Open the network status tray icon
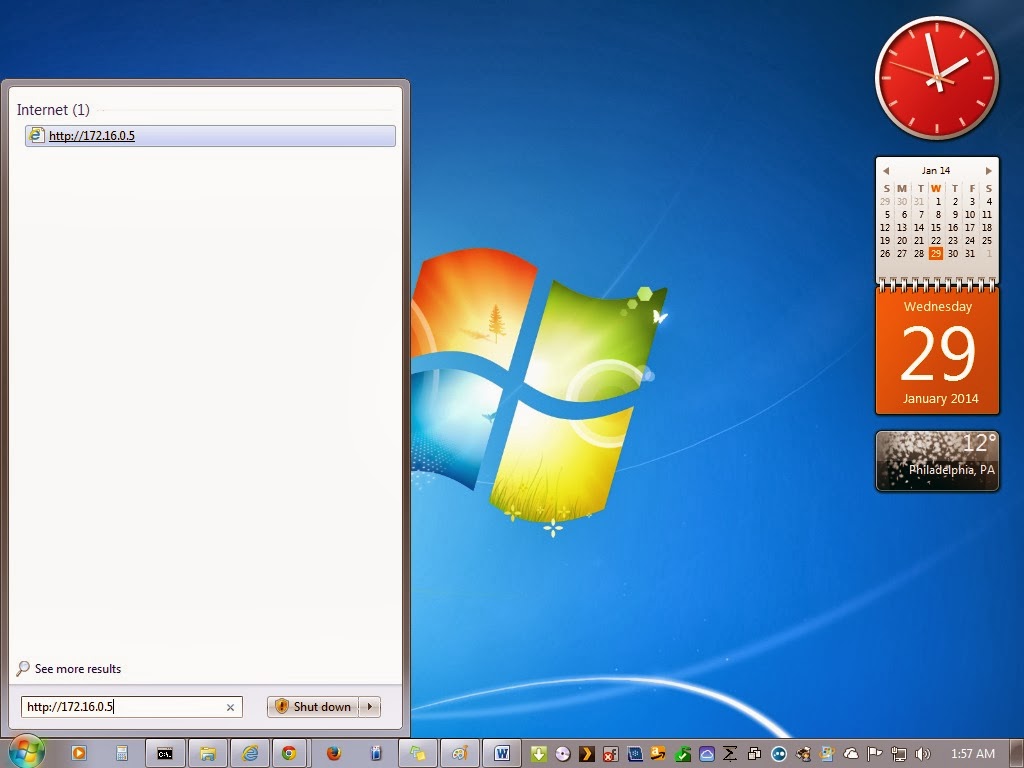This screenshot has height=768, width=1024. click(x=899, y=754)
